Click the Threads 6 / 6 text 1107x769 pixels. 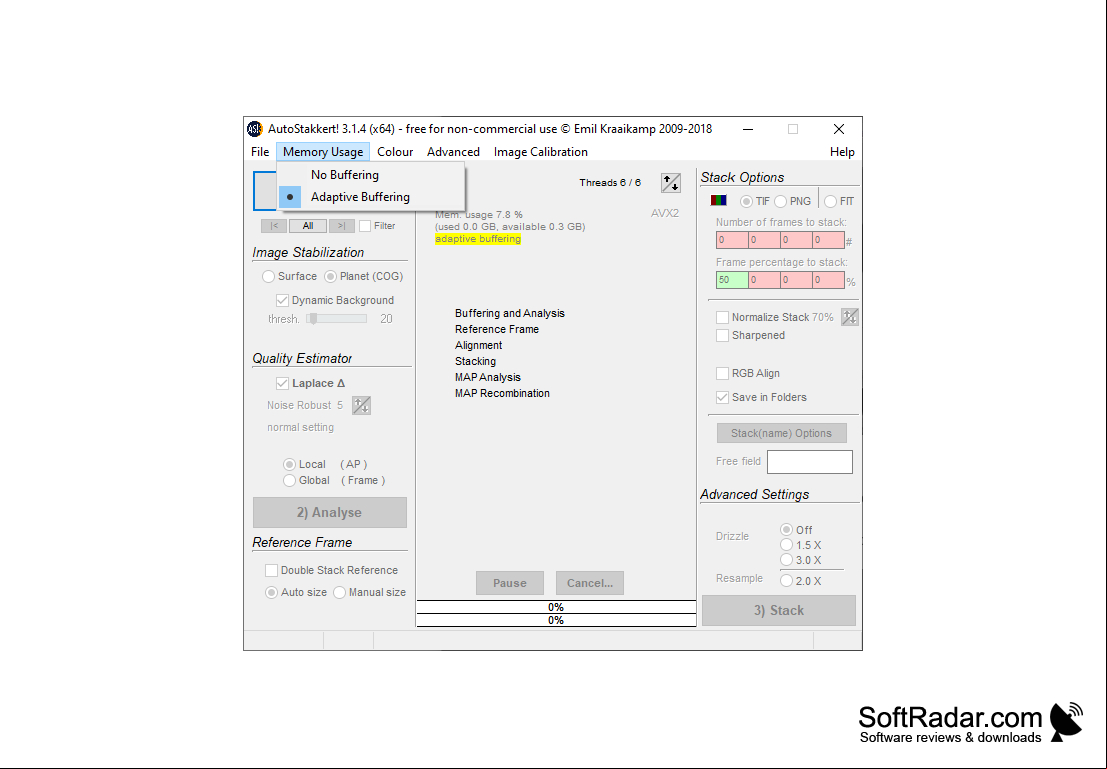pos(610,183)
